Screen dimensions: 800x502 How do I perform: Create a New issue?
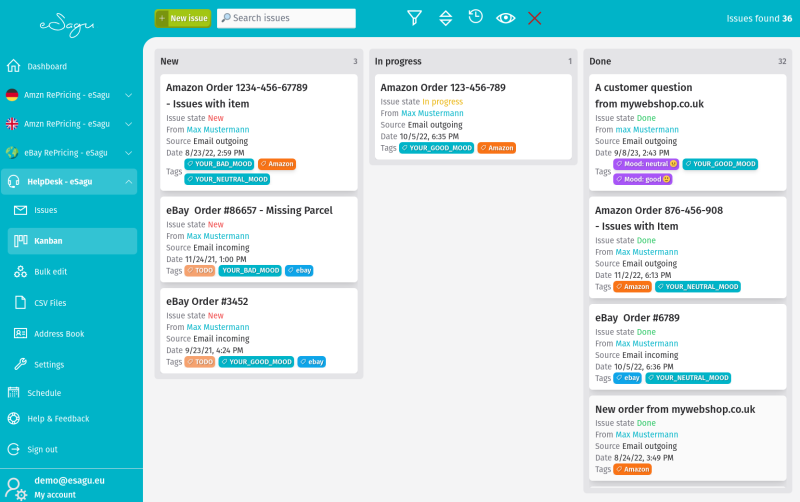pyautogui.click(x=183, y=18)
